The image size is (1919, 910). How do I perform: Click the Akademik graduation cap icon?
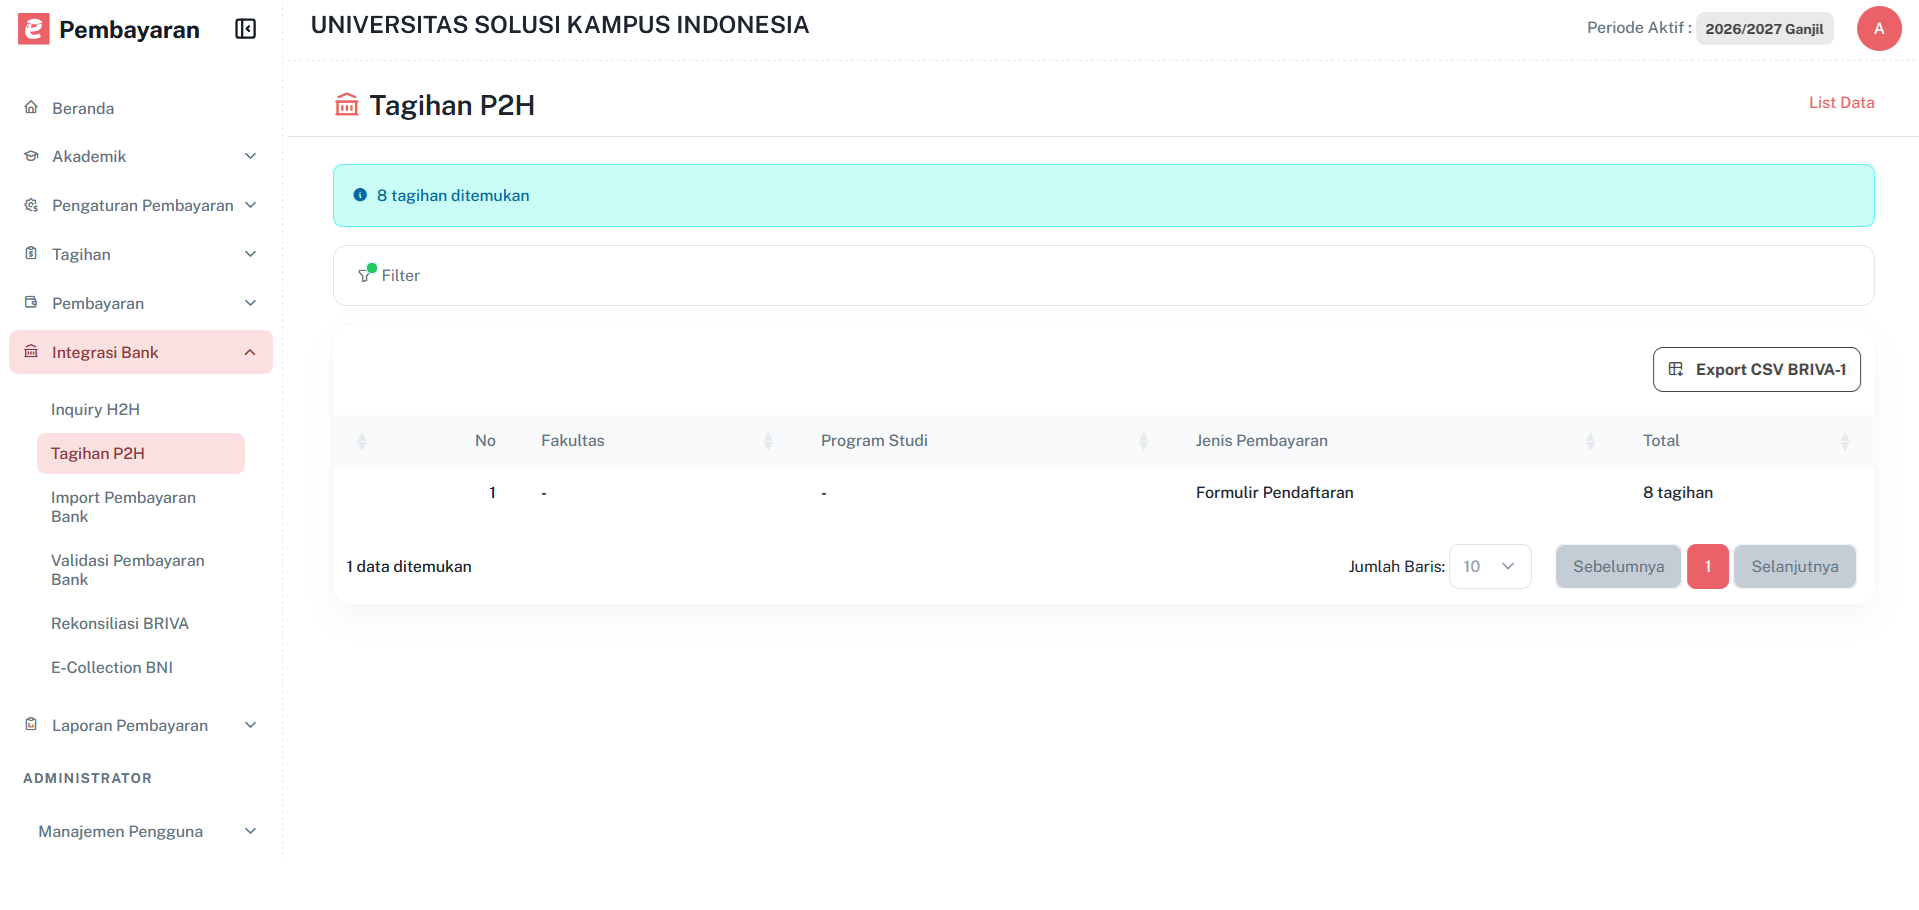[x=31, y=156]
